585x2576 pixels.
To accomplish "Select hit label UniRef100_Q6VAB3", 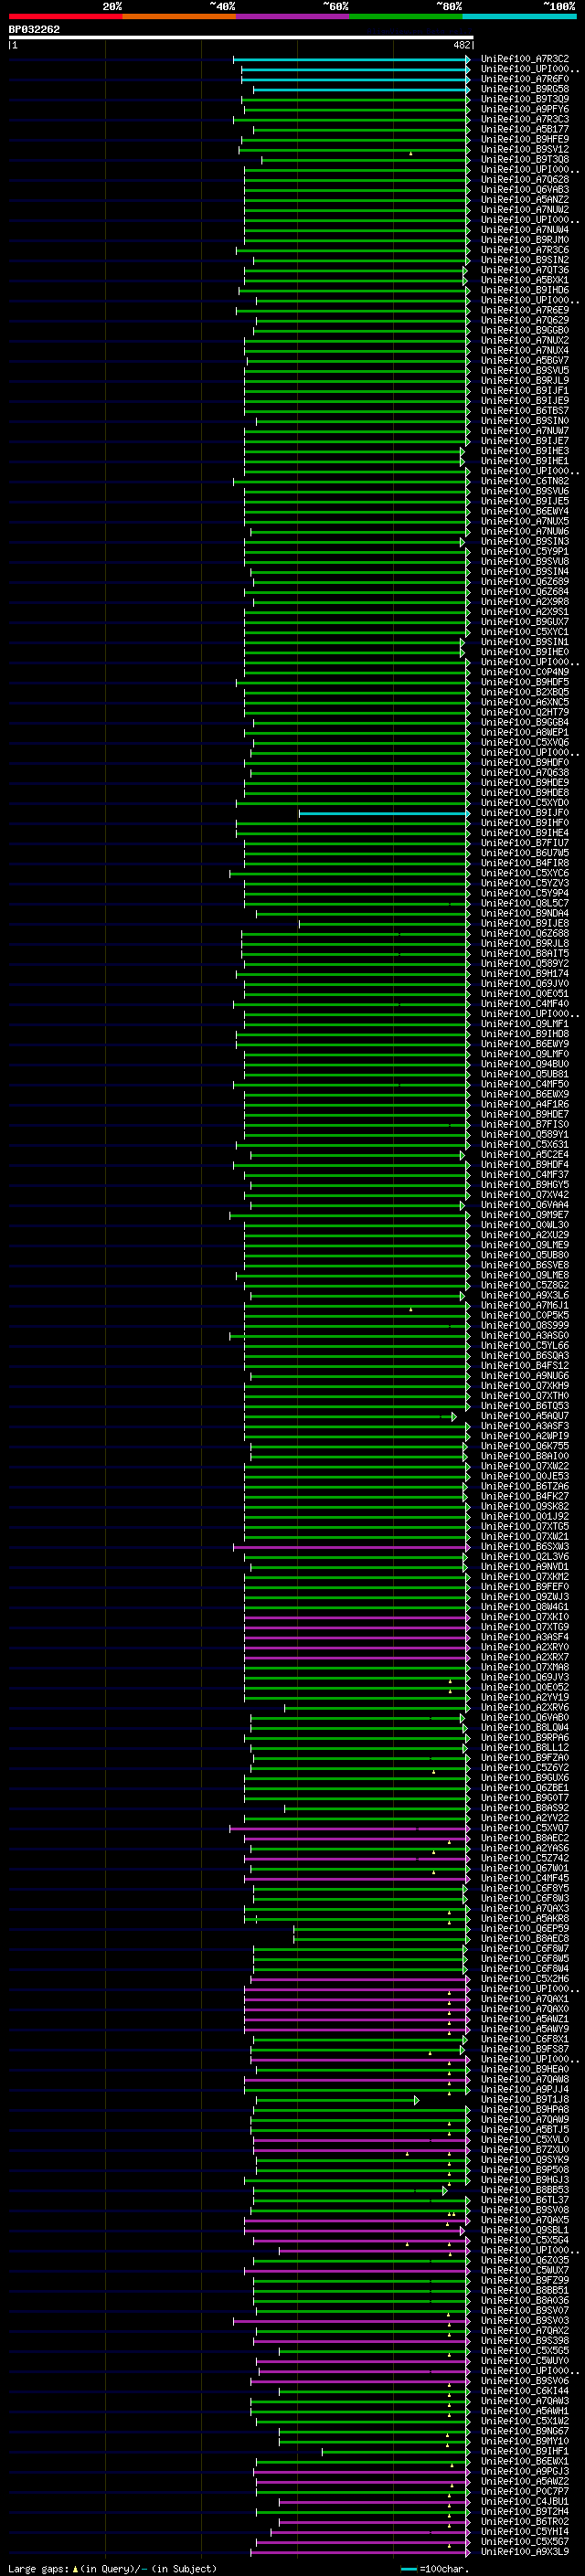I will click(x=525, y=190).
